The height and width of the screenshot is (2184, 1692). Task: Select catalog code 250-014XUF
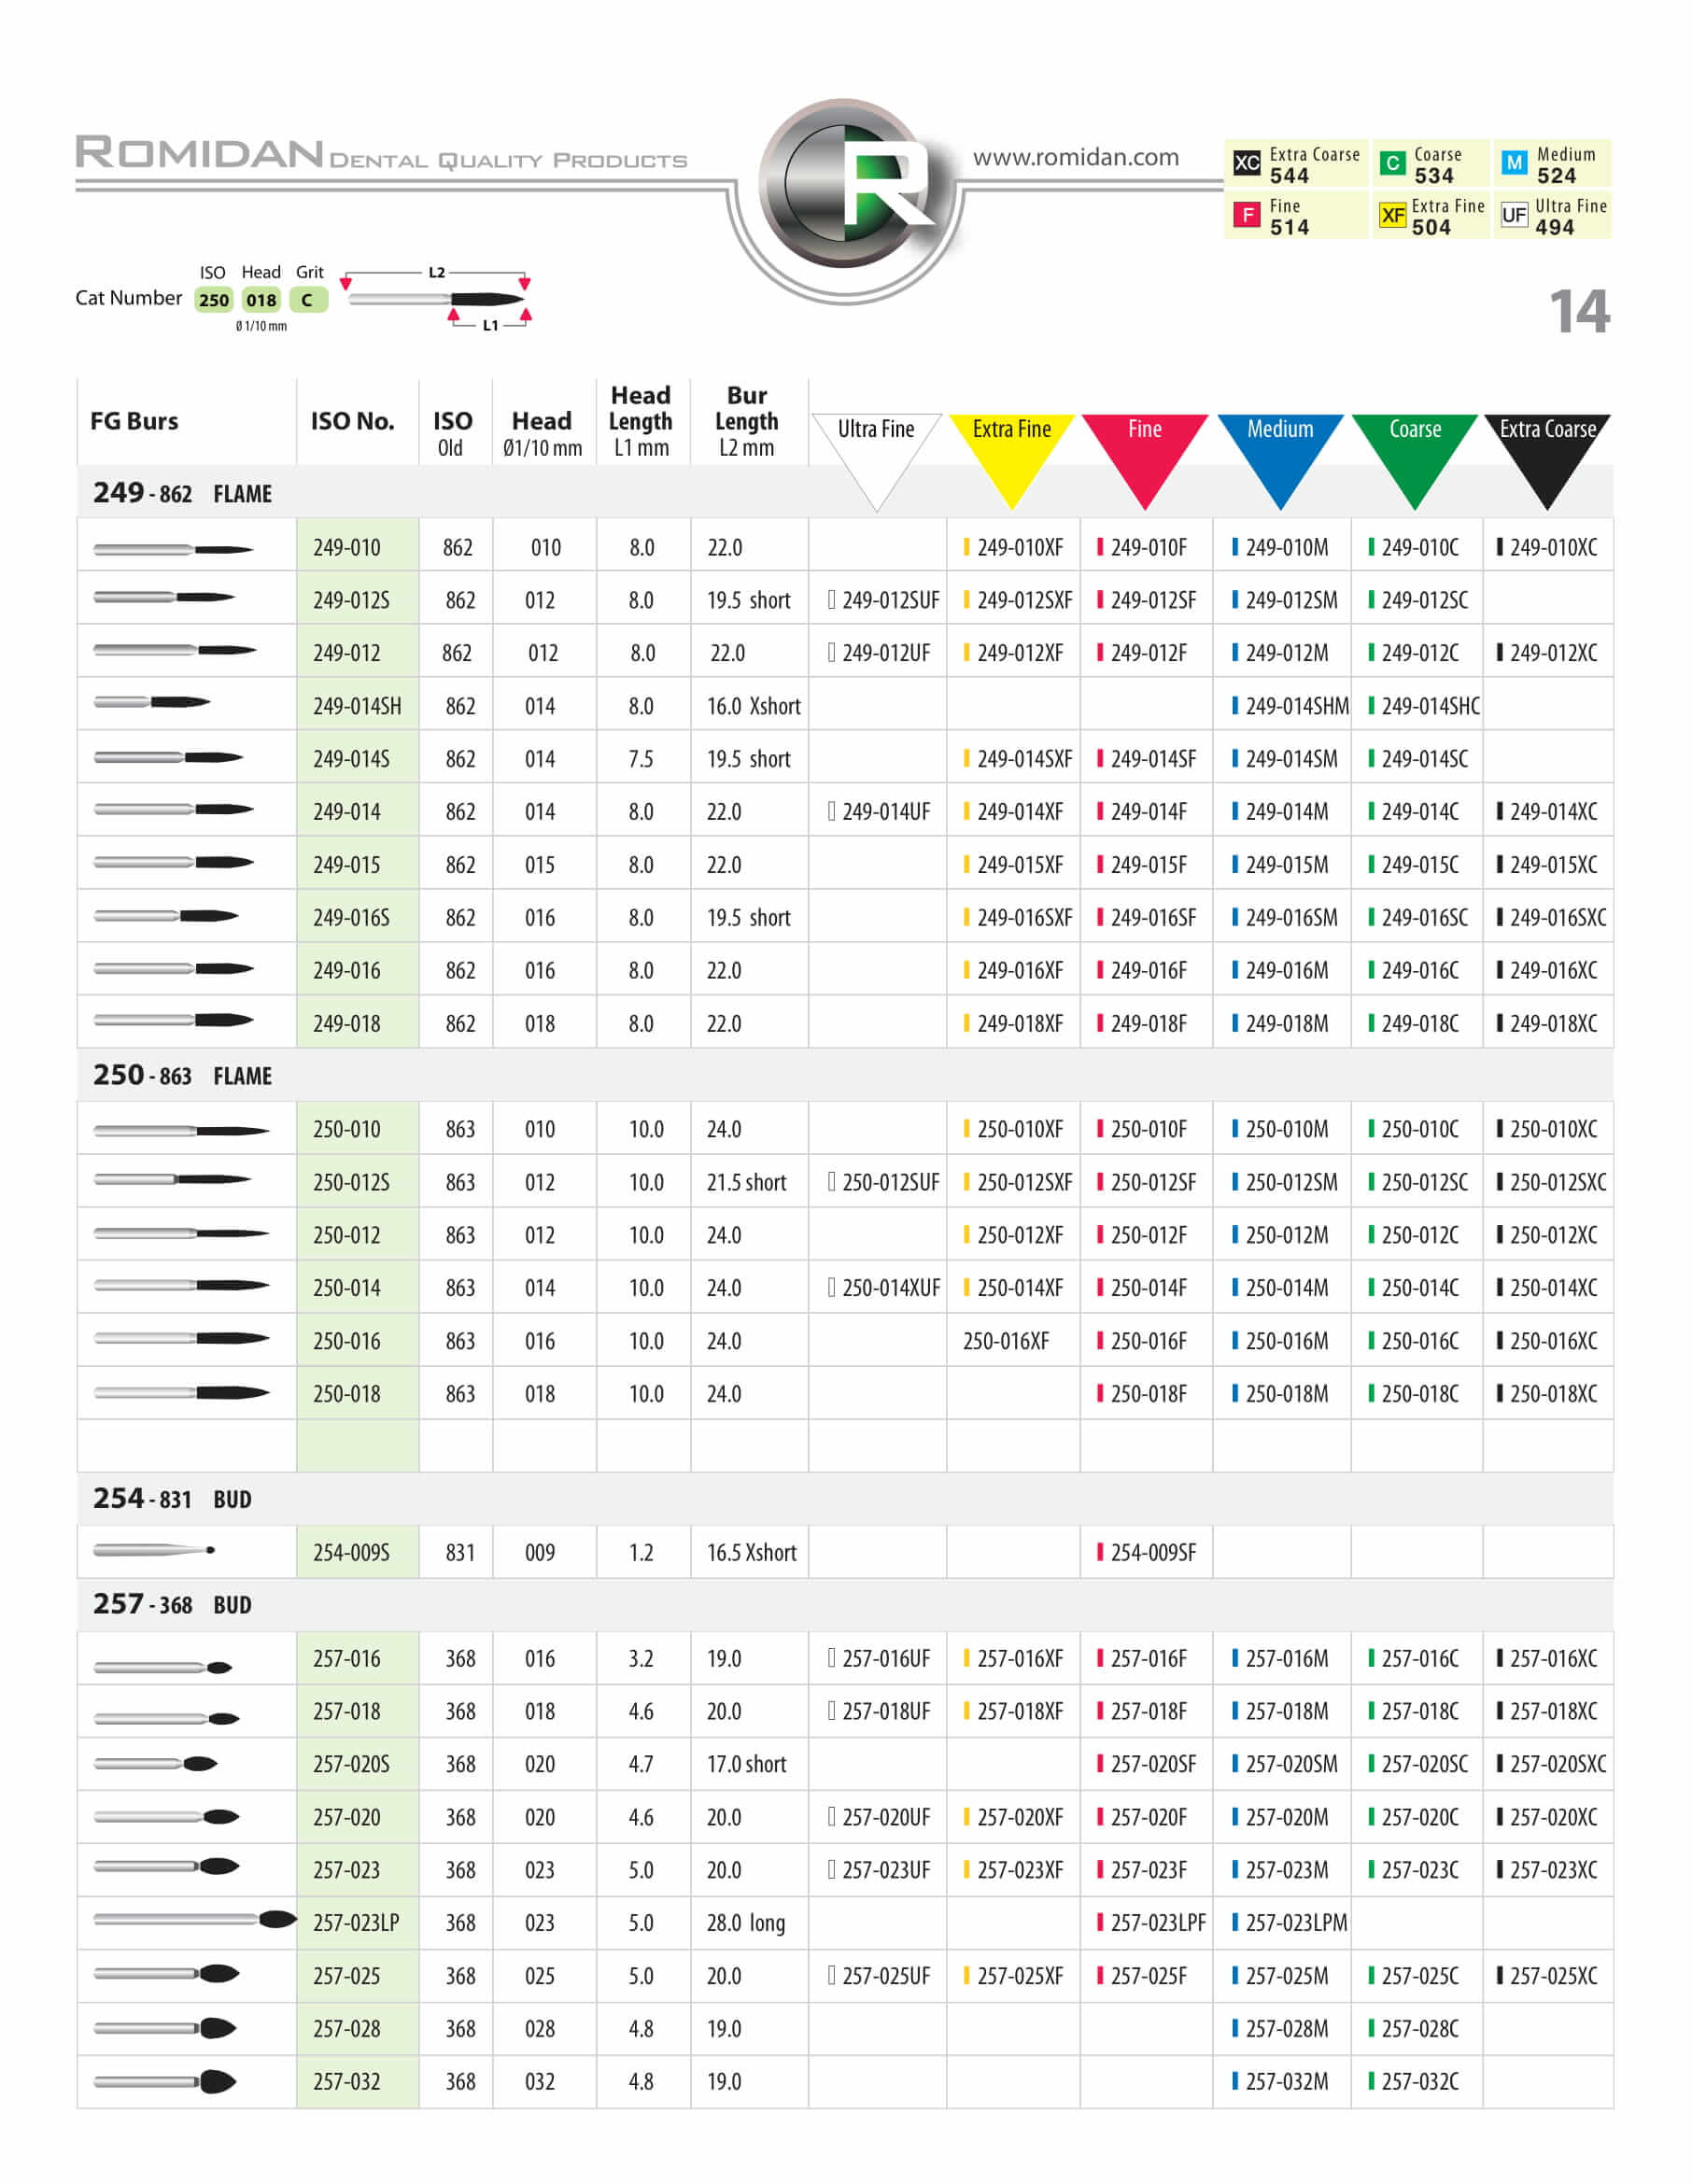(x=884, y=1287)
